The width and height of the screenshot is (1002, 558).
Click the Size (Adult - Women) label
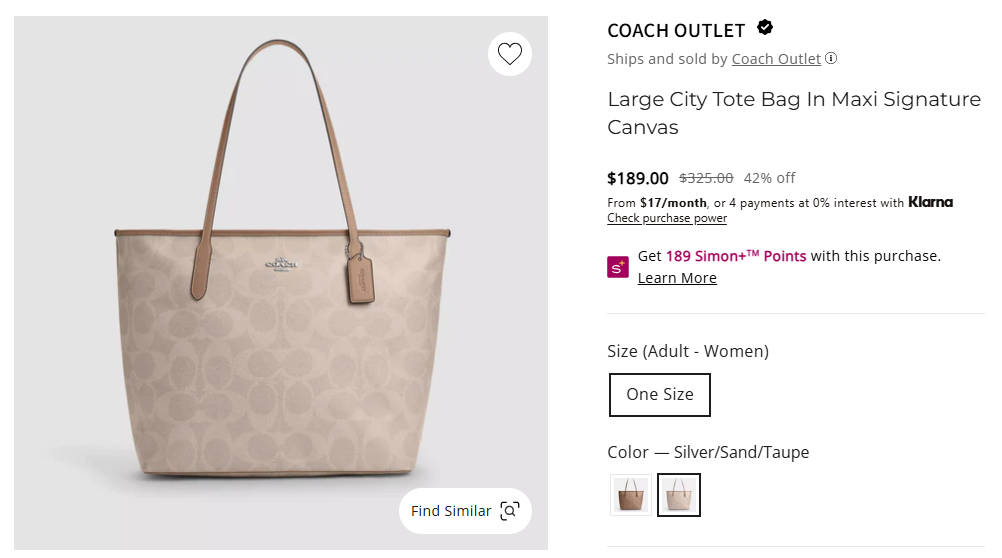click(688, 351)
